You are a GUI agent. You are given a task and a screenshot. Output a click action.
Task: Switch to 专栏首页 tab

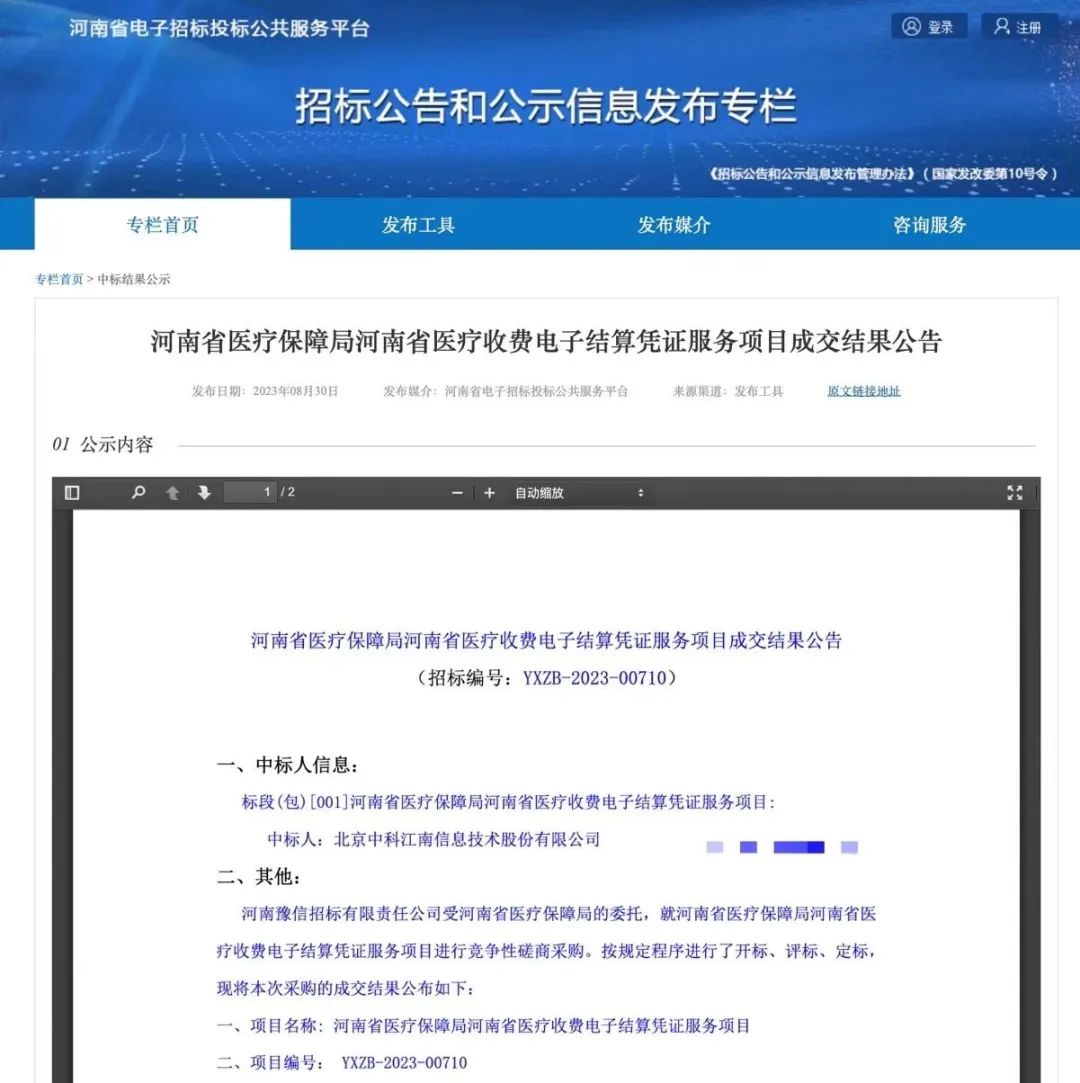pyautogui.click(x=162, y=224)
